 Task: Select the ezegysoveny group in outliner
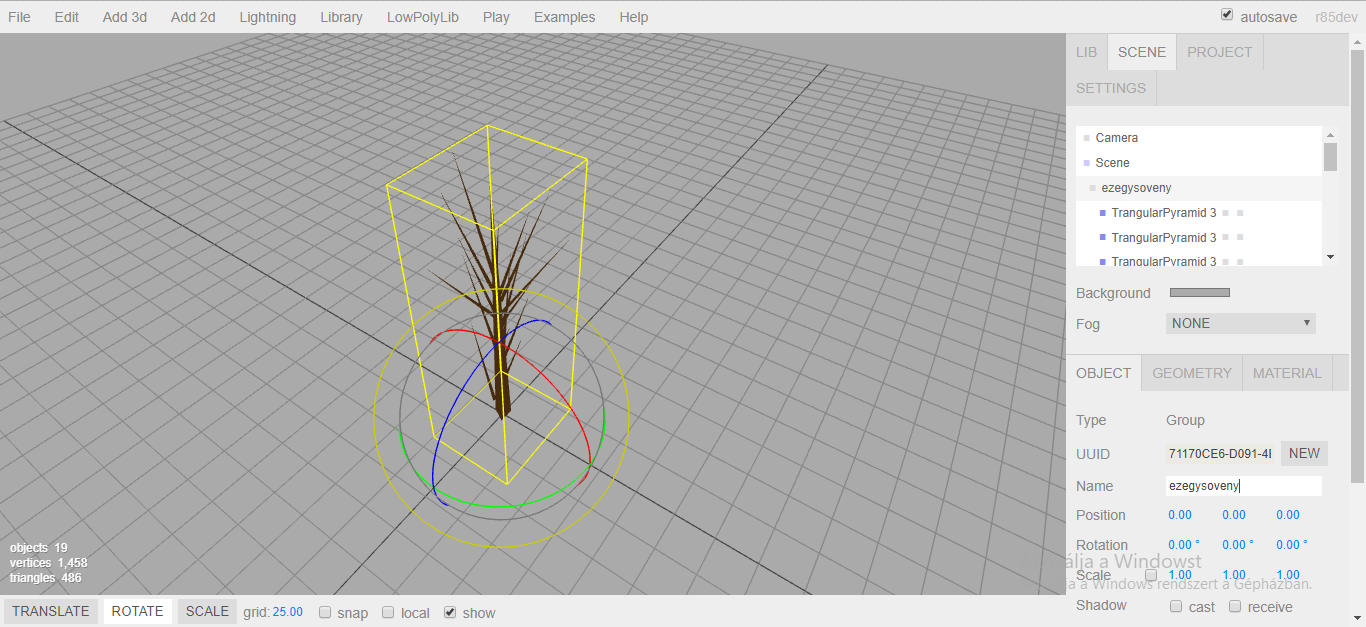coord(1199,188)
